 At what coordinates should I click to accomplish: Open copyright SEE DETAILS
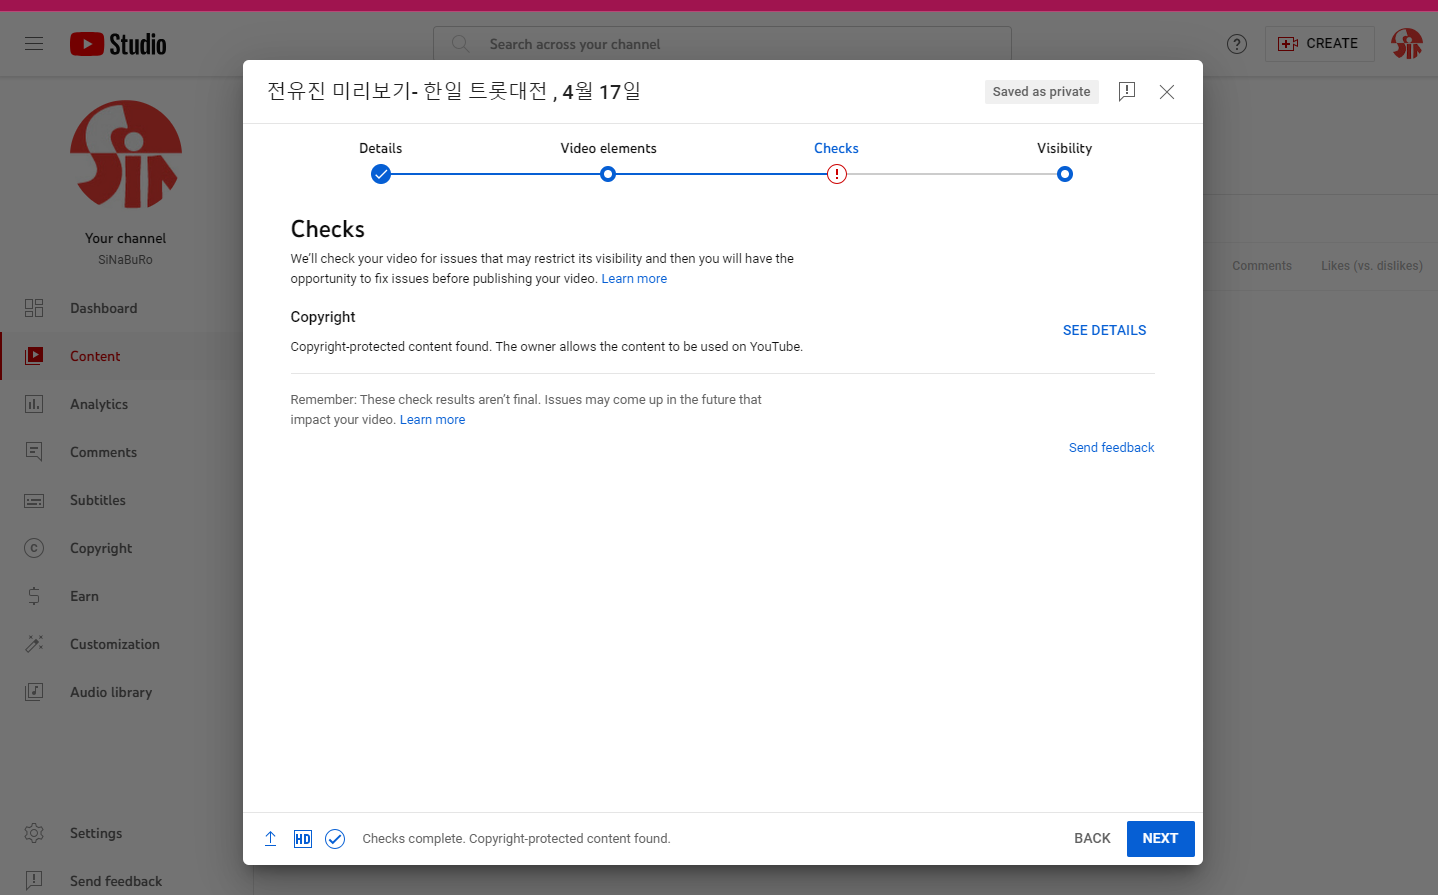click(1104, 330)
